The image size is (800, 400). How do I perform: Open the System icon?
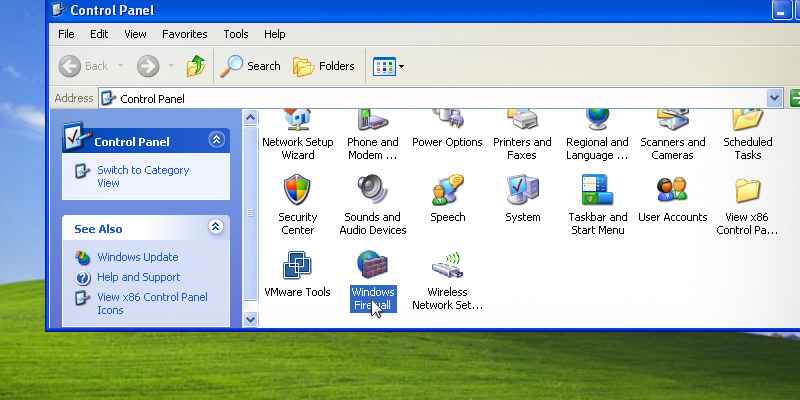(522, 190)
